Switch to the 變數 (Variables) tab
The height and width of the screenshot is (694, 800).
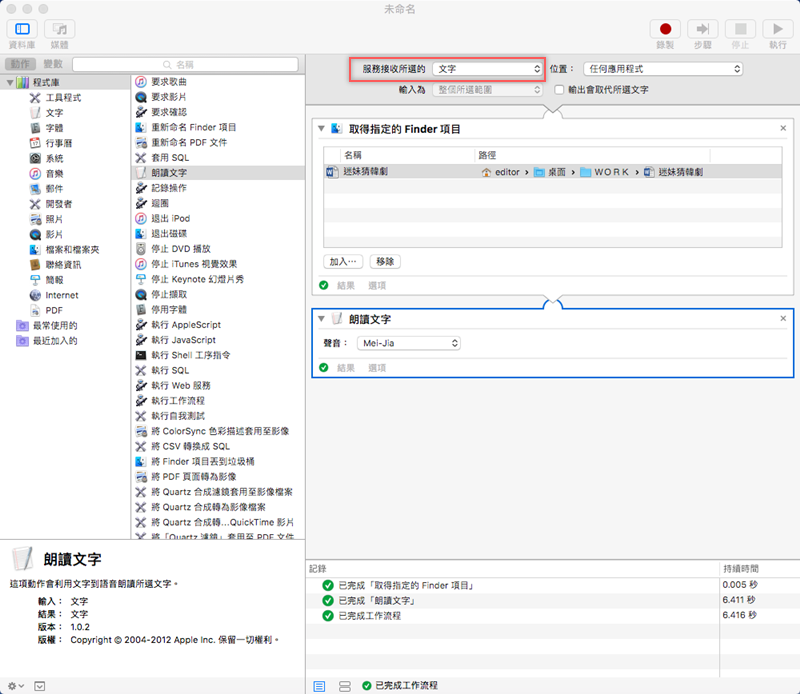(52, 63)
